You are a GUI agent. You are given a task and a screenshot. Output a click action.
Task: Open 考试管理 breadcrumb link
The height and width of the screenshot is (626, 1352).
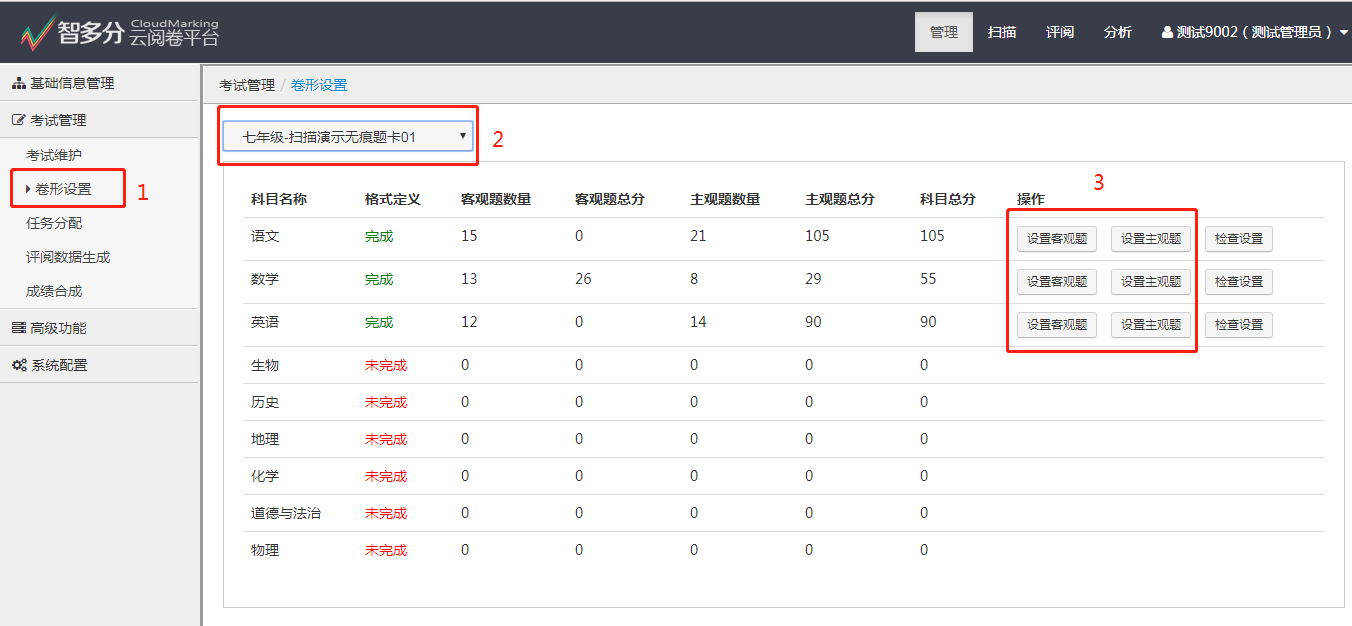tap(247, 84)
